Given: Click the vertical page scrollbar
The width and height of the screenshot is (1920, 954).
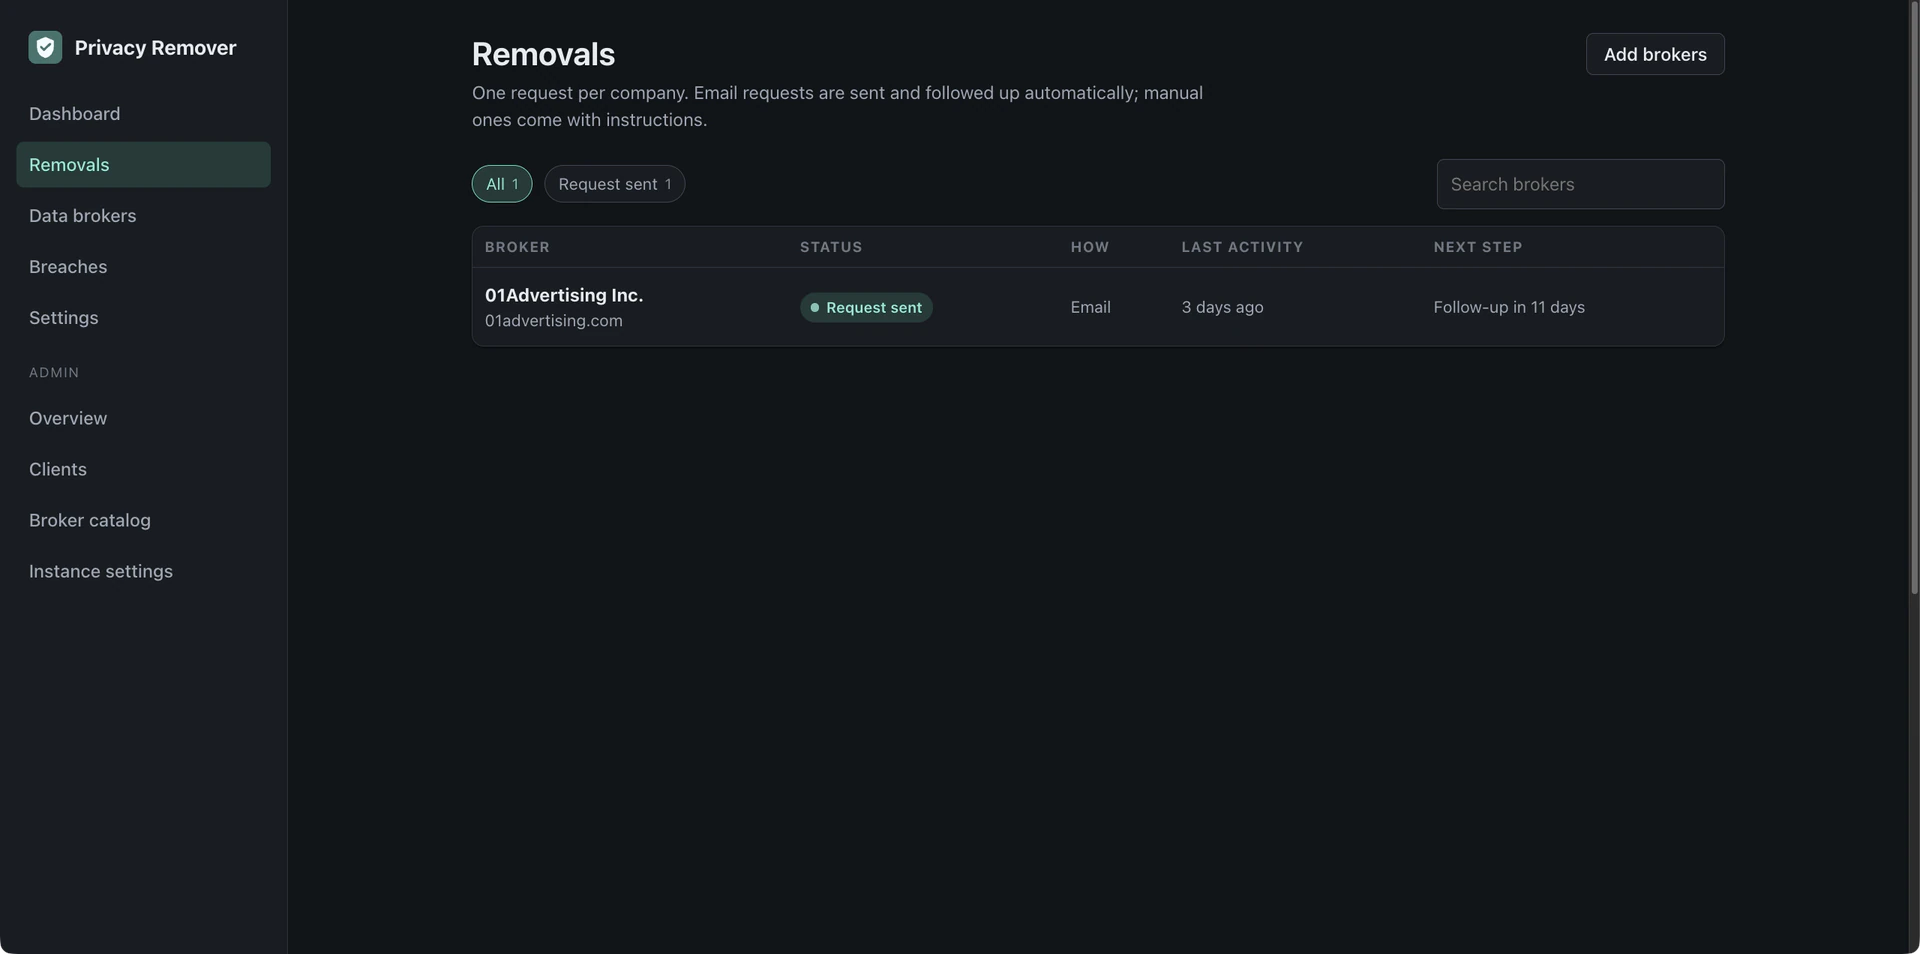Looking at the screenshot, I should (x=1914, y=298).
